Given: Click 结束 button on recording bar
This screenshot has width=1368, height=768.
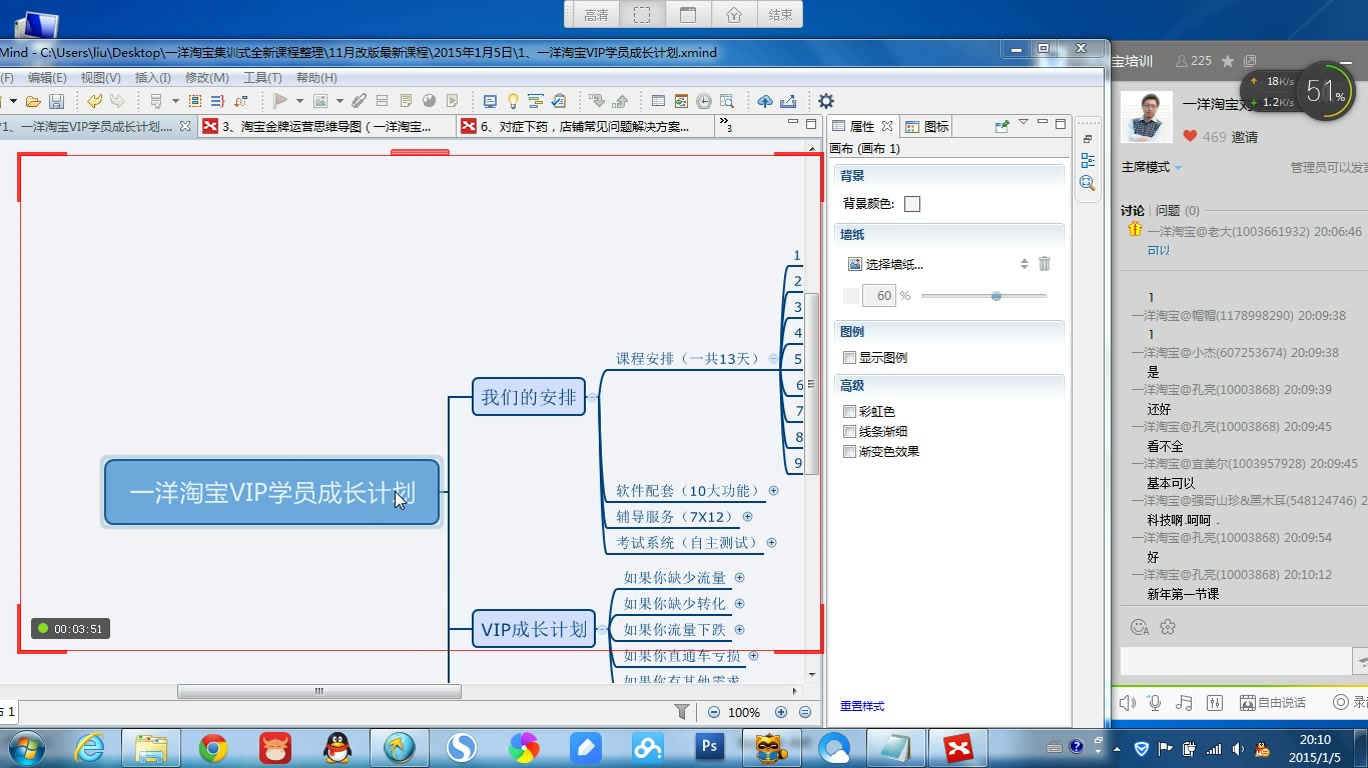Looking at the screenshot, I should pos(780,15).
